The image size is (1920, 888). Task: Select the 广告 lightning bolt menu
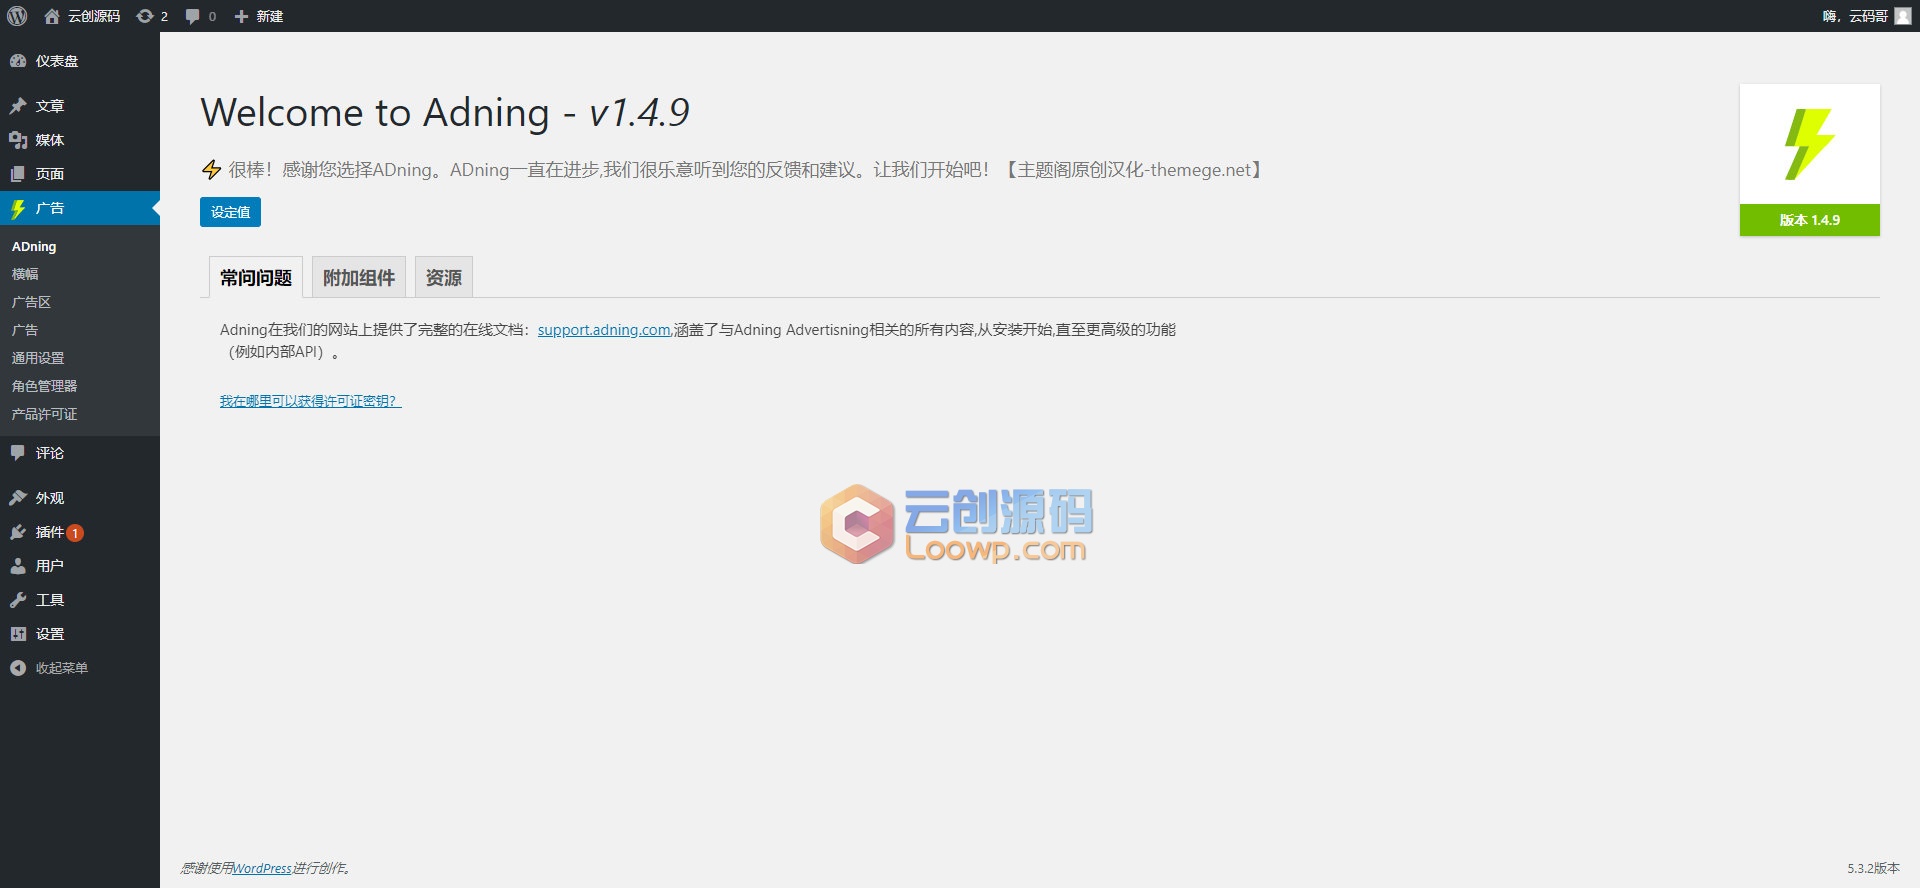[80, 208]
